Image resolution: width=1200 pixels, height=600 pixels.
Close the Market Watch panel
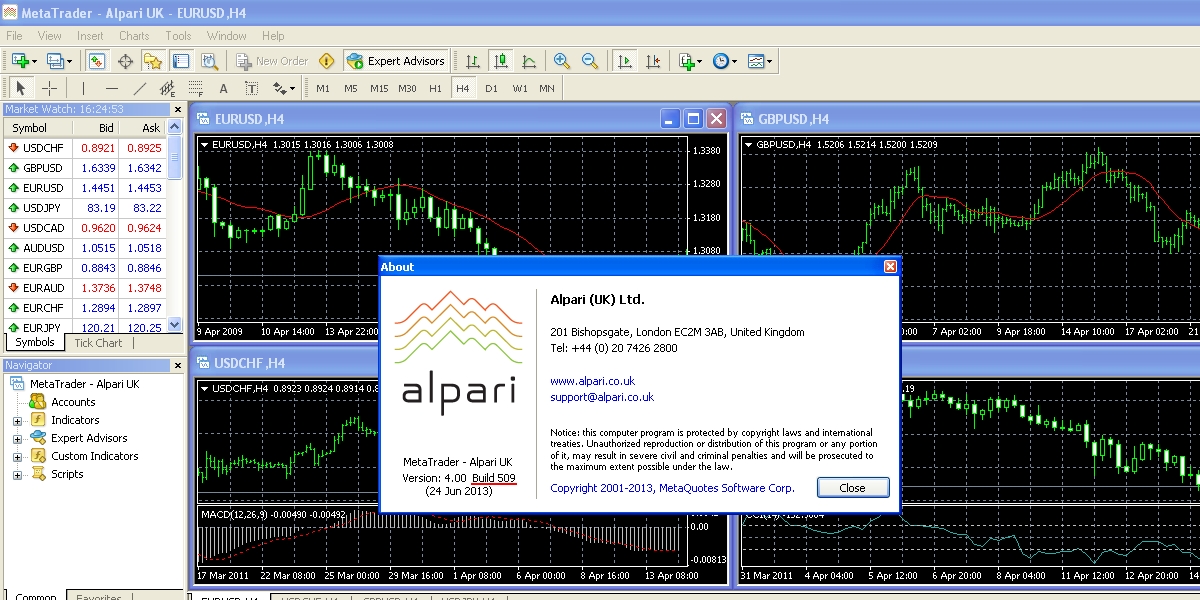[x=178, y=109]
